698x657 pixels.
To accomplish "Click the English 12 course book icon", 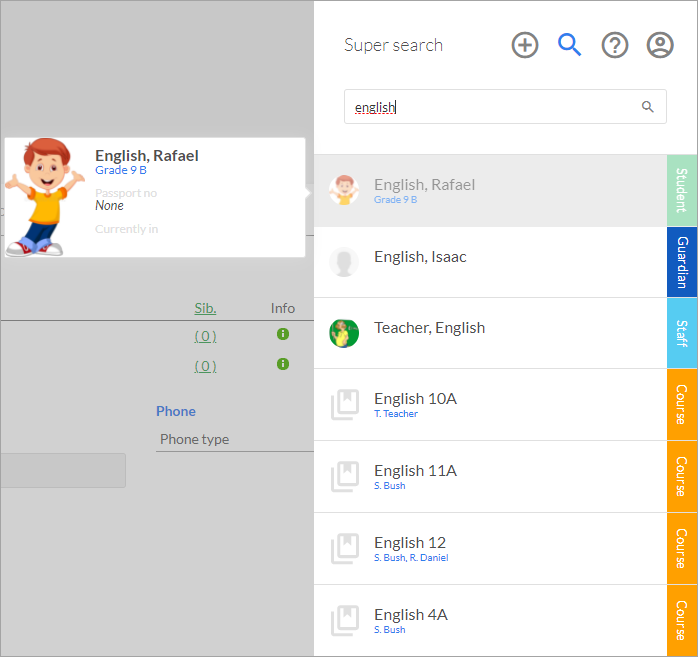I will 345,549.
